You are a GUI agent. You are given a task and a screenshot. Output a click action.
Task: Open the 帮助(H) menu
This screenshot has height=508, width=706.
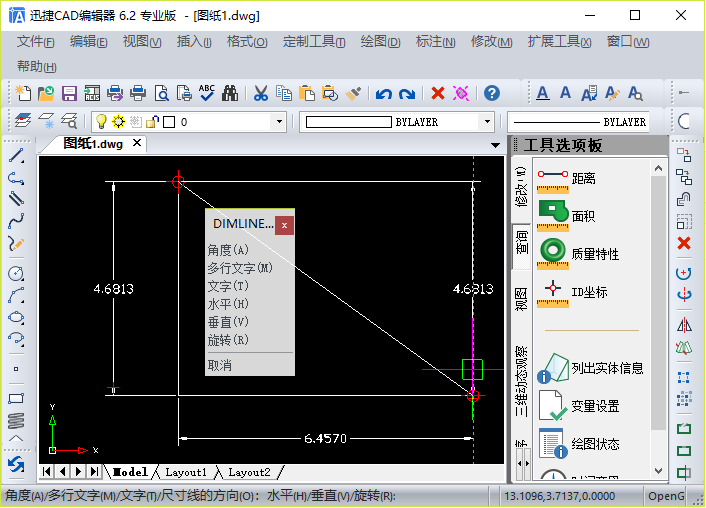pyautogui.click(x=36, y=67)
